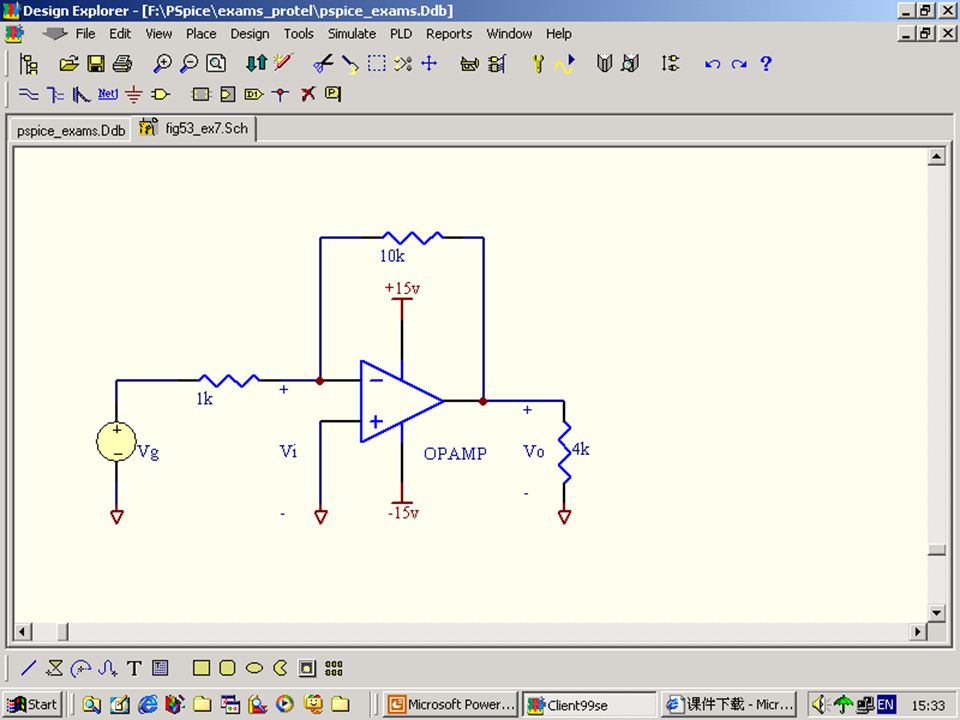This screenshot has width=960, height=720.
Task: Select the Place Net Label tool
Action: 107,94
